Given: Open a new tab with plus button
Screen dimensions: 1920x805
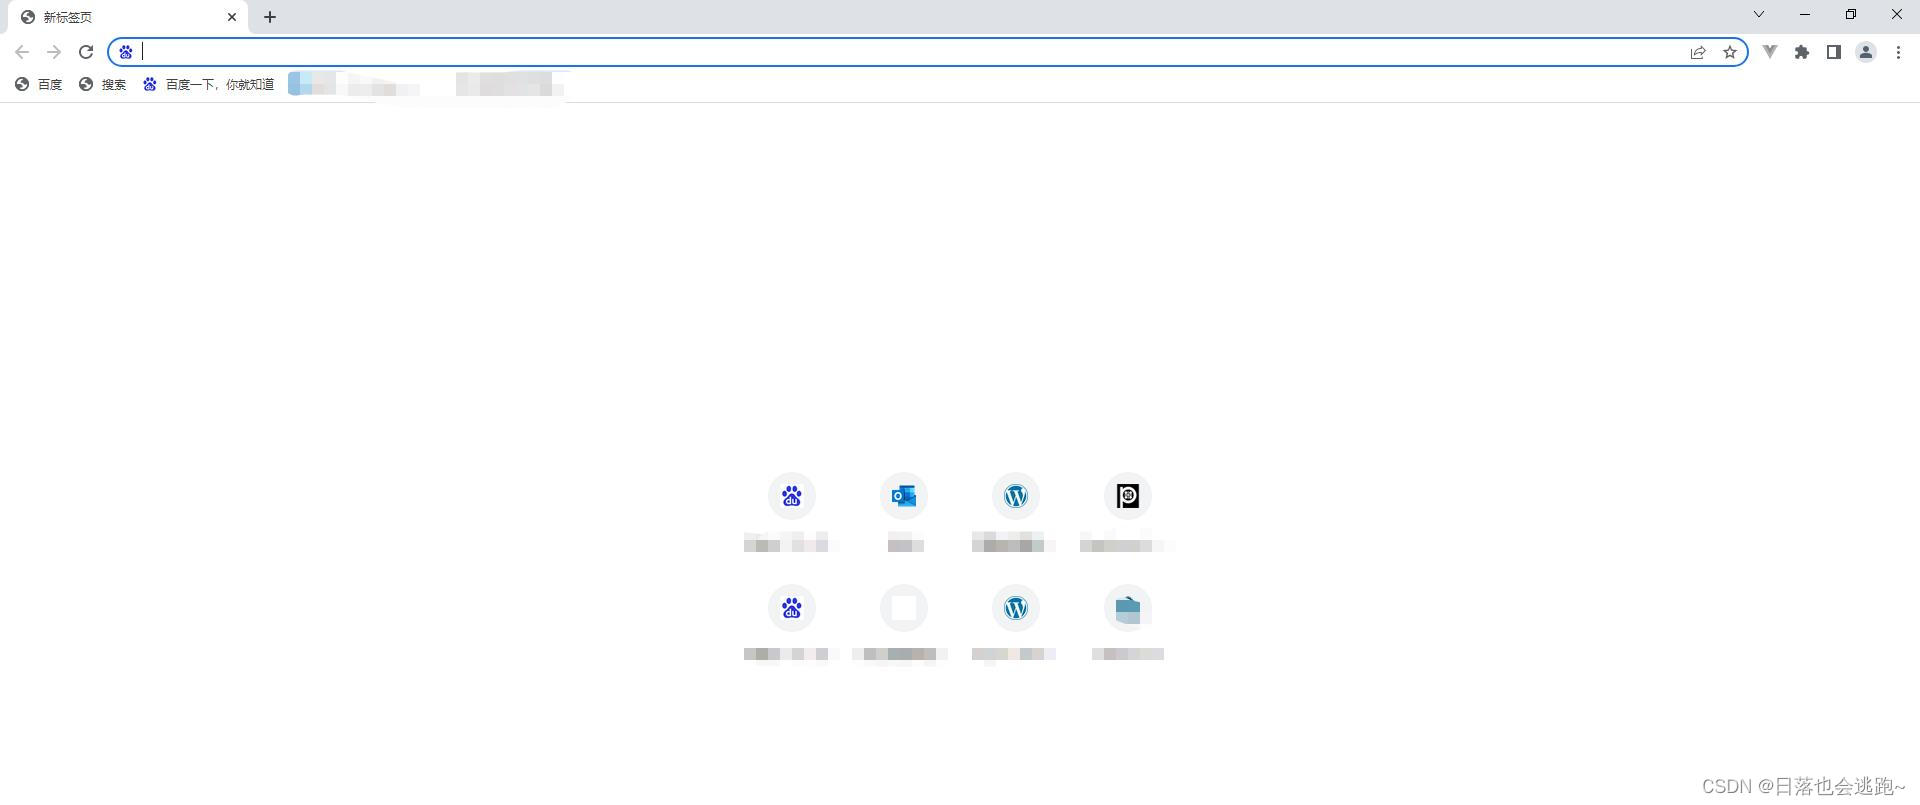Looking at the screenshot, I should [x=270, y=17].
